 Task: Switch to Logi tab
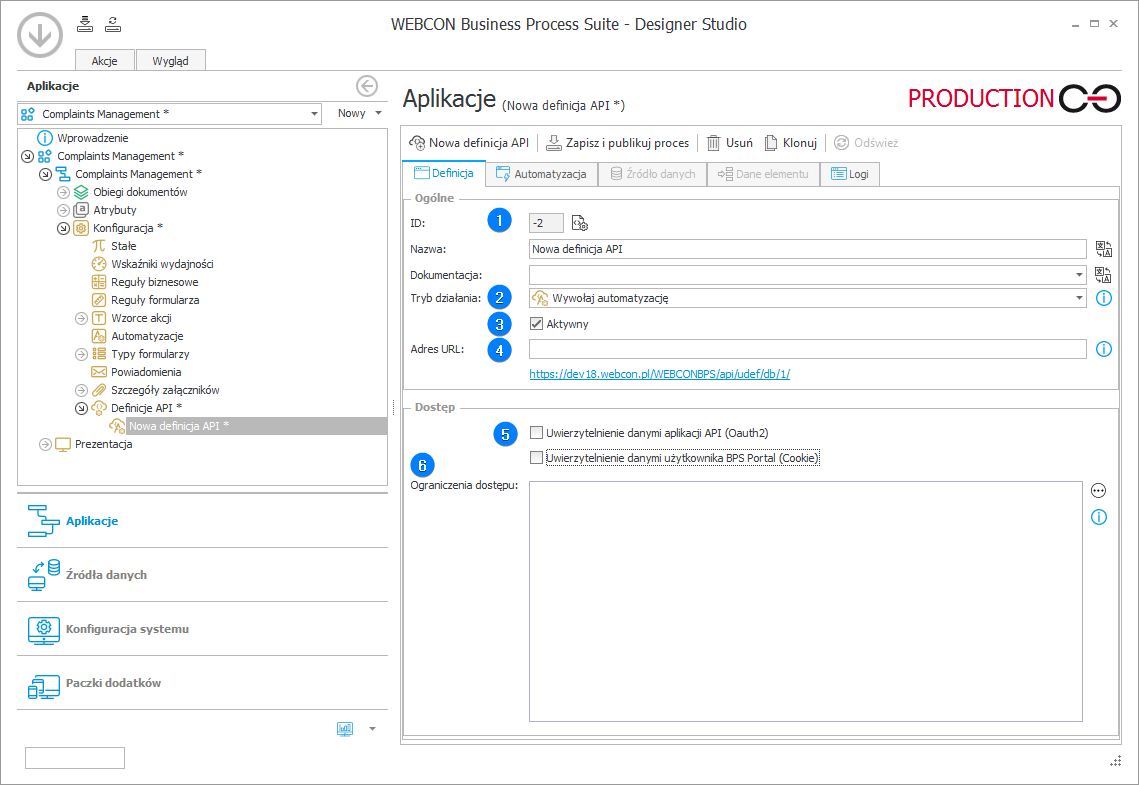(850, 174)
